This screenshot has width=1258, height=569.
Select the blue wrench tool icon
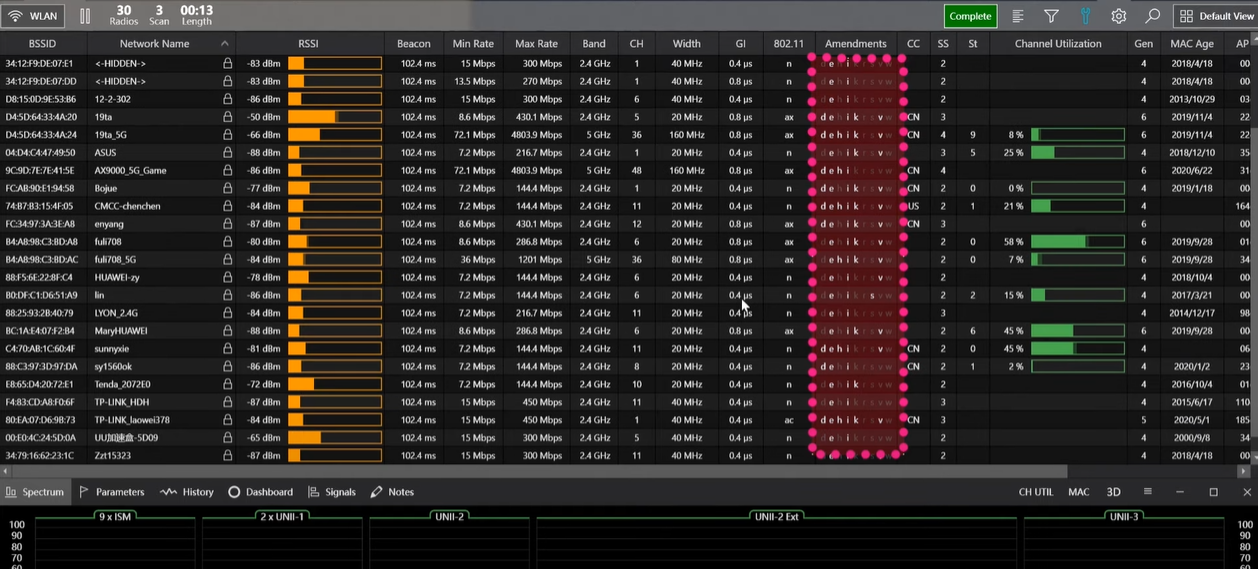(x=1085, y=16)
